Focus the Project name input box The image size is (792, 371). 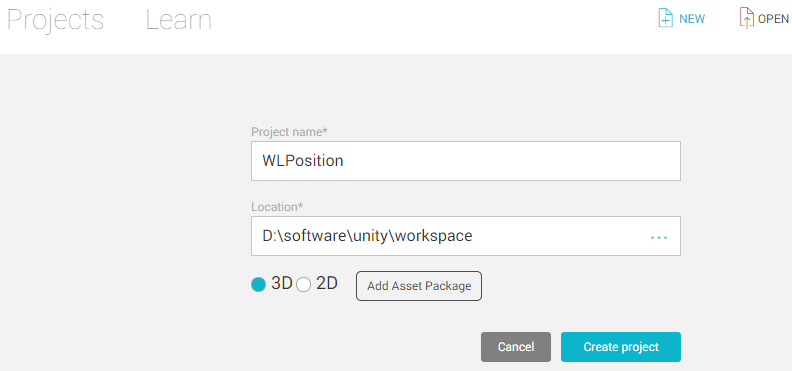(466, 161)
